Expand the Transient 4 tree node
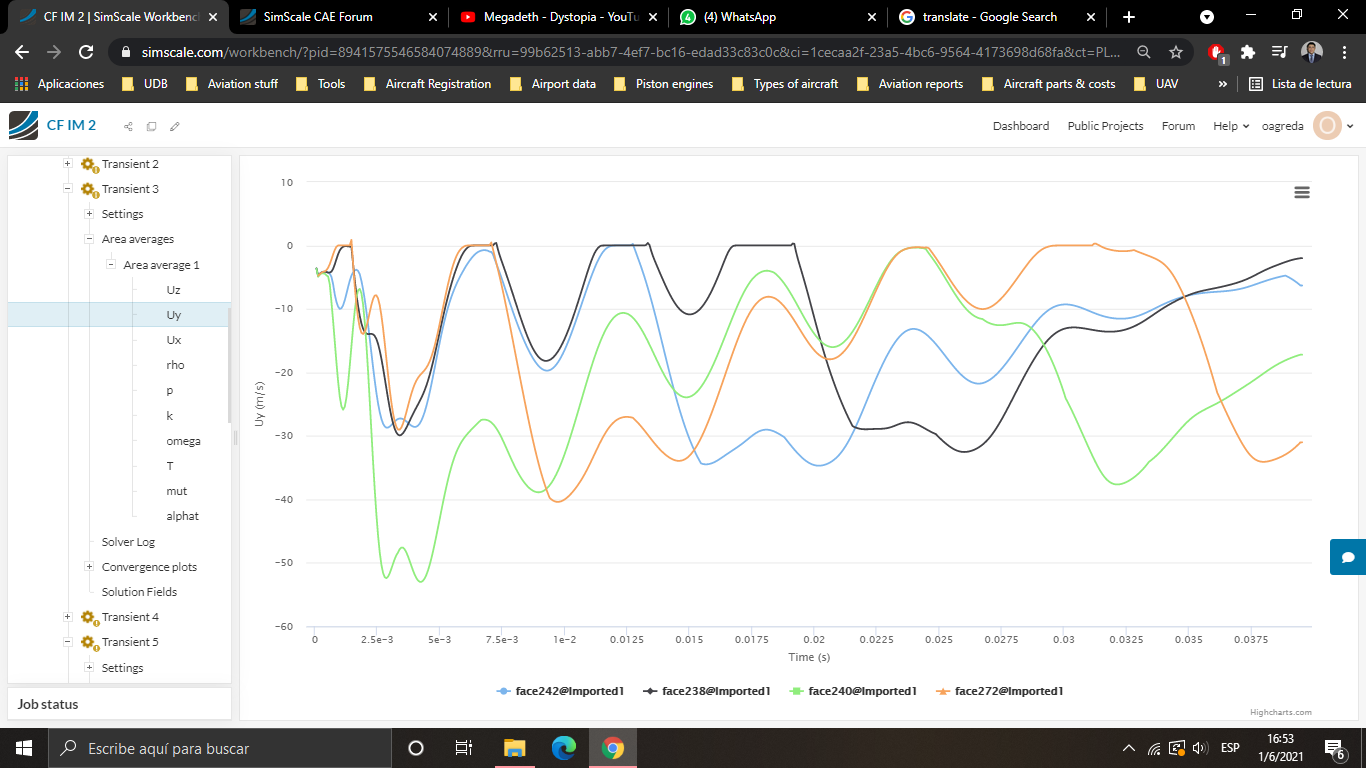Viewport: 1366px width, 768px height. [67, 617]
